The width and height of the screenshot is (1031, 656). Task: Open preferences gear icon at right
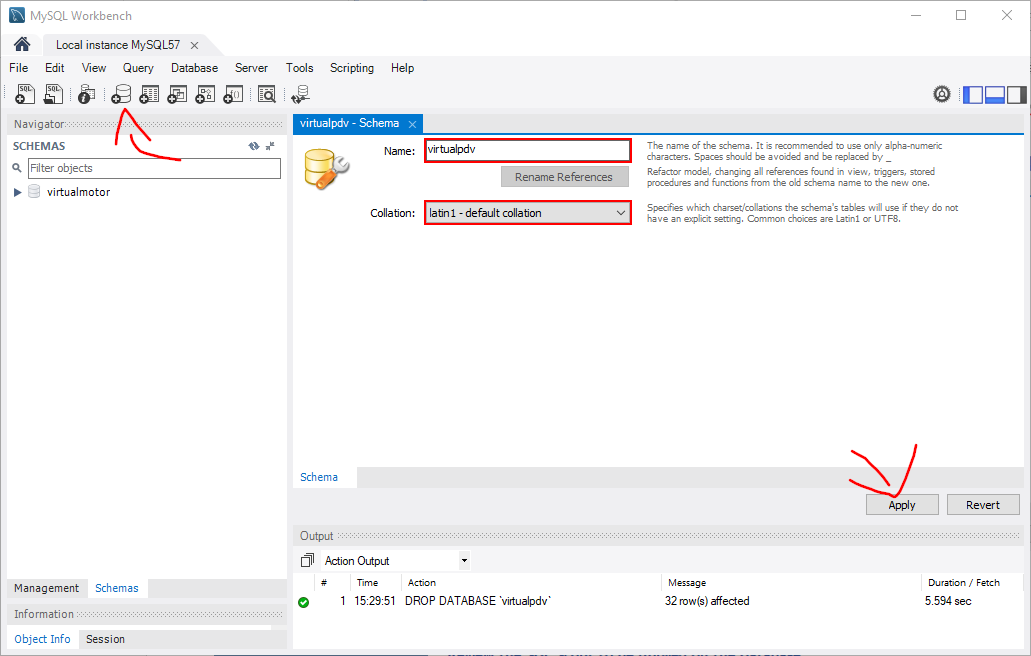point(942,94)
